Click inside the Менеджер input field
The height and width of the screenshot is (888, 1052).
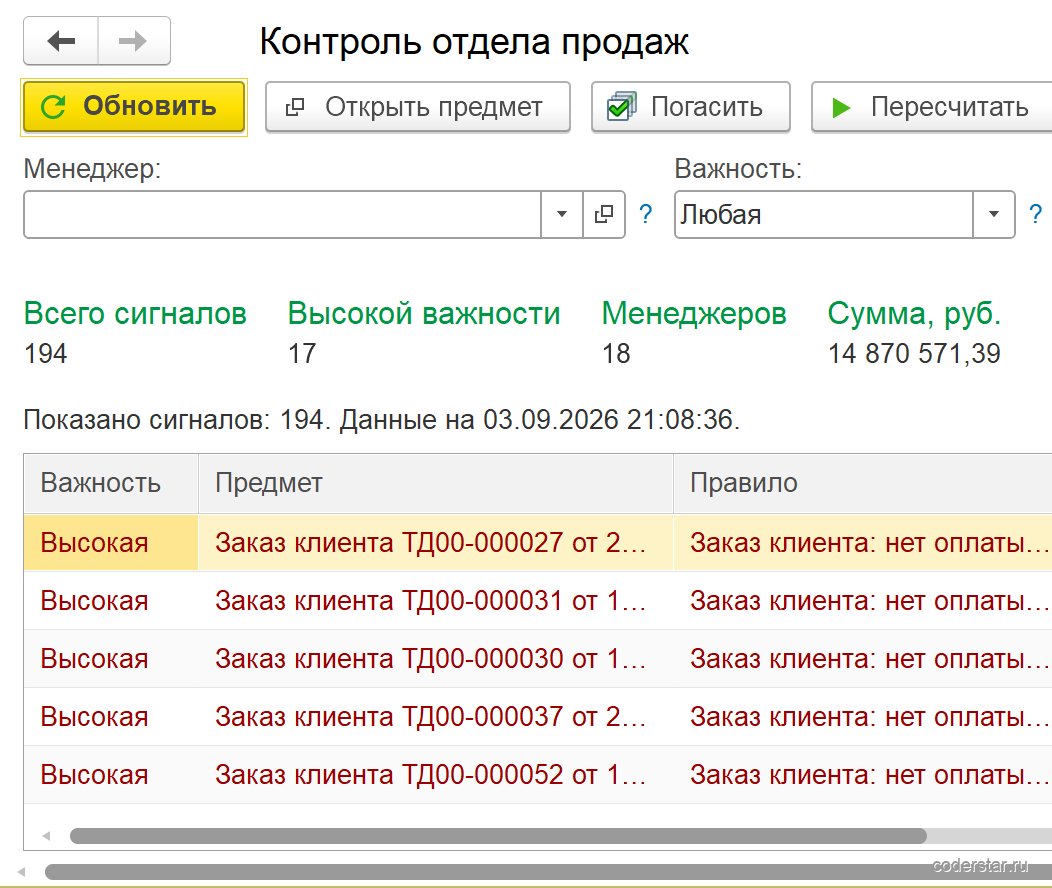click(x=282, y=215)
